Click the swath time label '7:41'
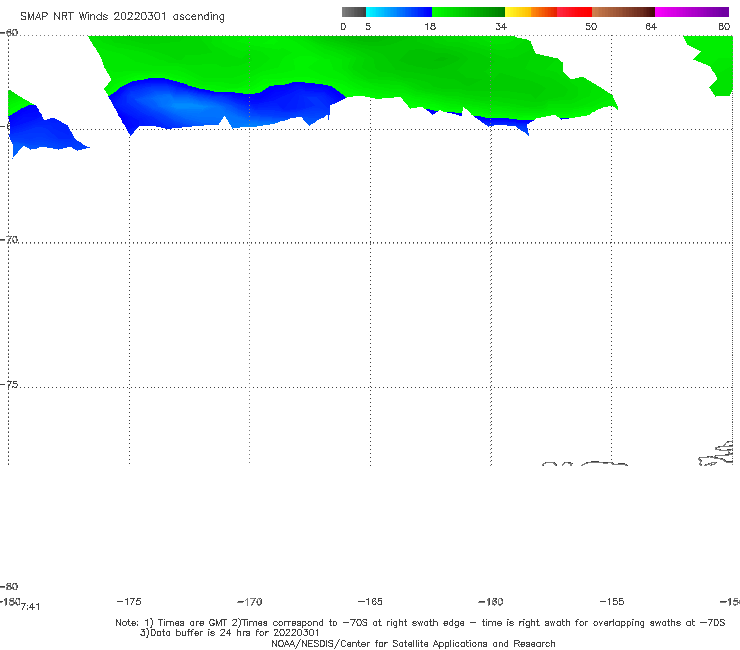The height and width of the screenshot is (650, 740). [30, 607]
